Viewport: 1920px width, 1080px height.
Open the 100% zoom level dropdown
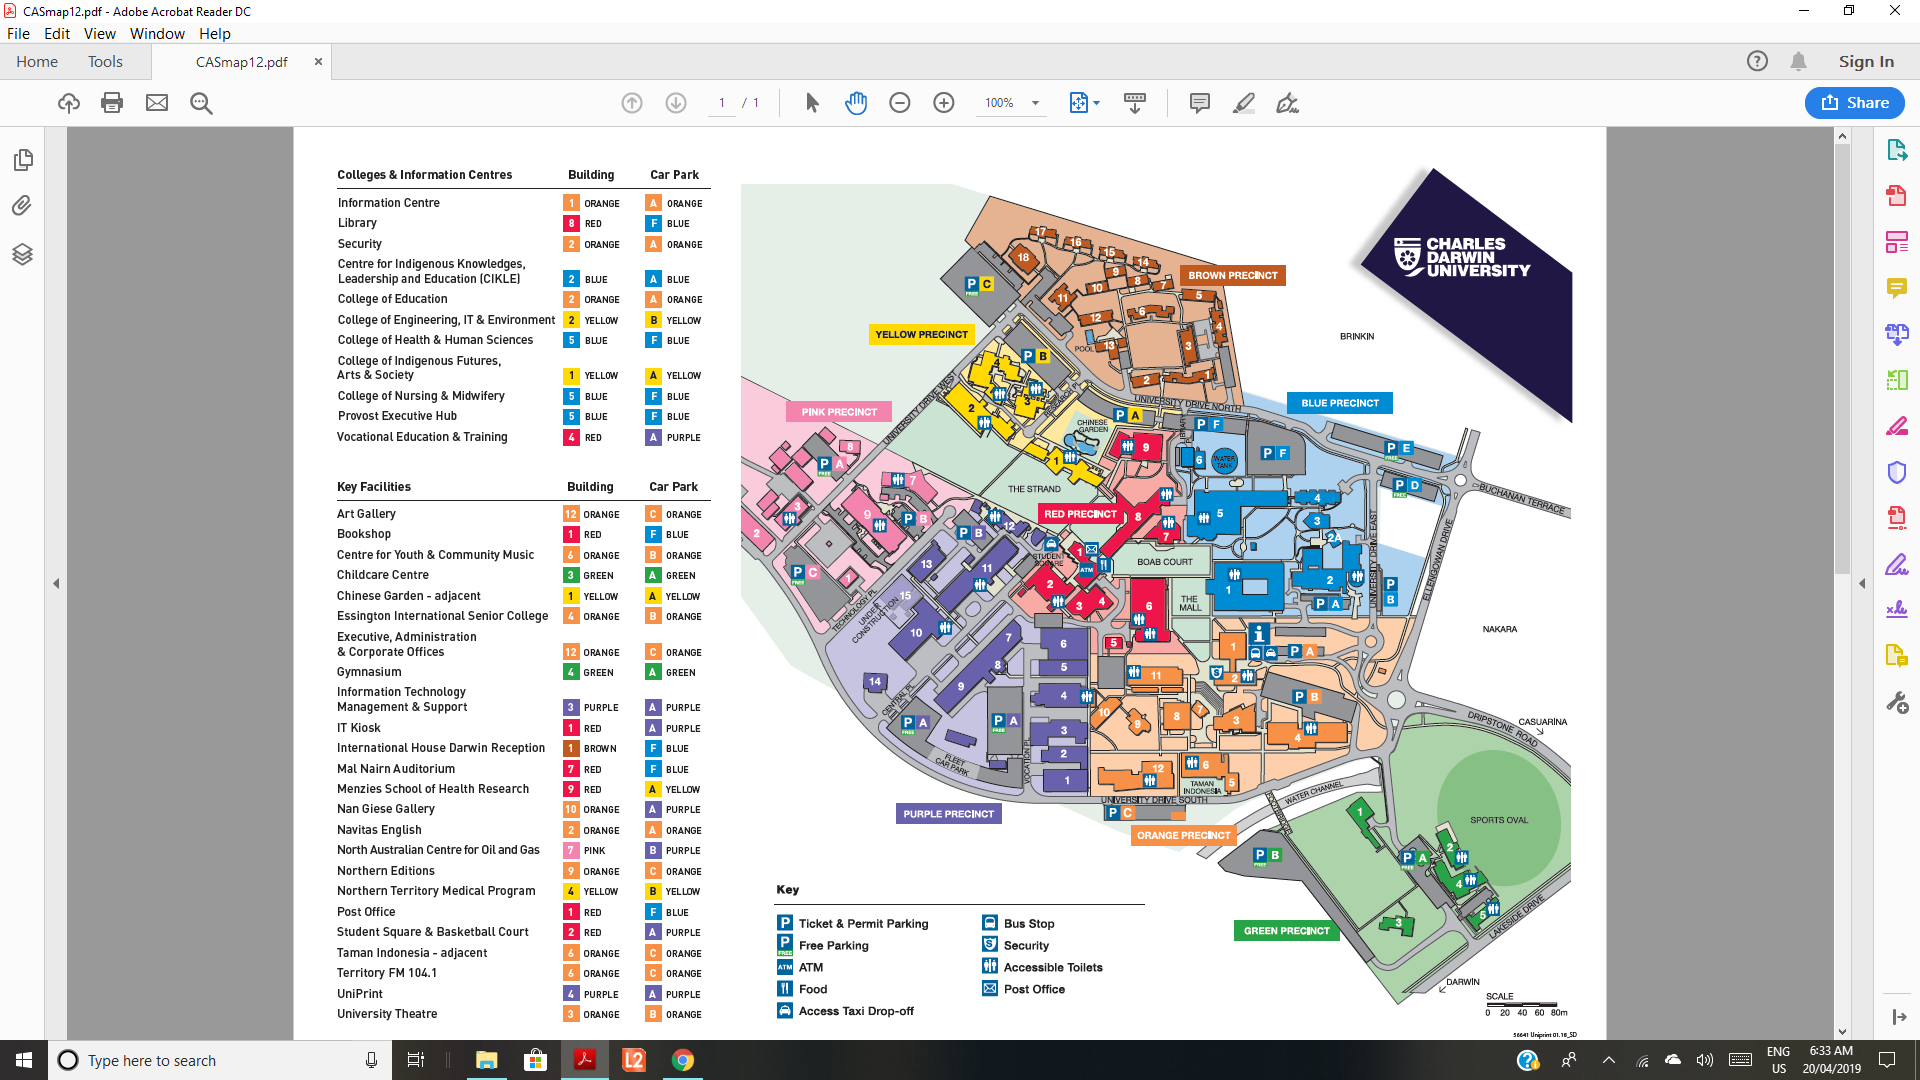click(x=1035, y=103)
